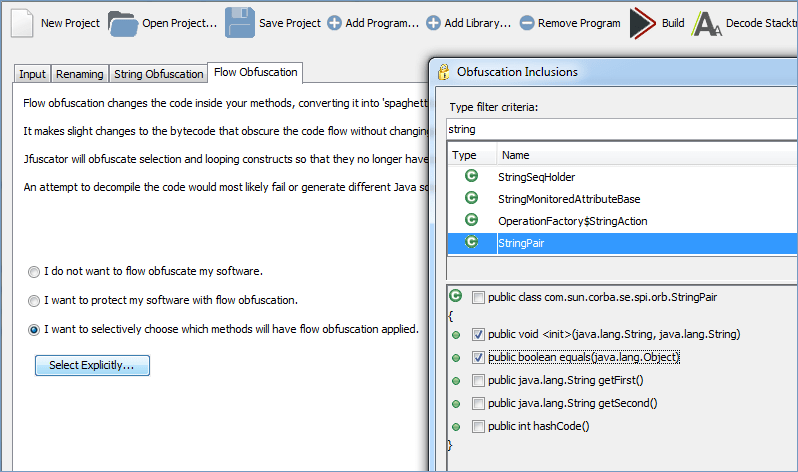Enable the getFirst() method checkbox
This screenshot has width=798, height=472.
click(x=478, y=380)
